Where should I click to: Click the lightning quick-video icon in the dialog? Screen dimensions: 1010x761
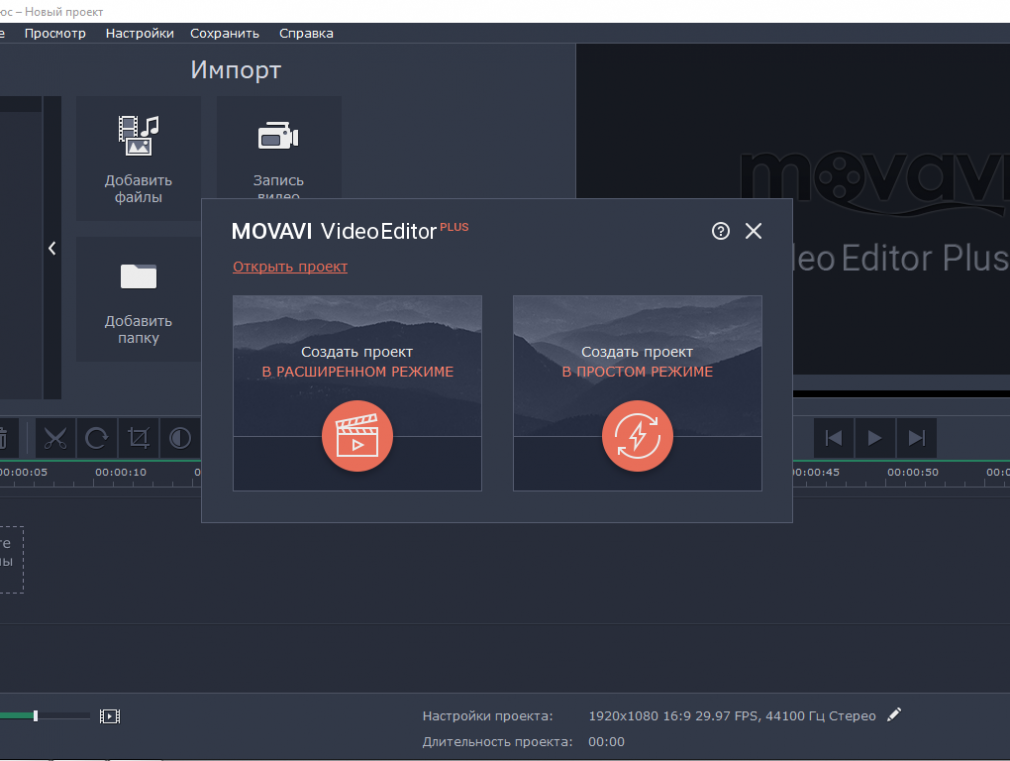point(638,436)
